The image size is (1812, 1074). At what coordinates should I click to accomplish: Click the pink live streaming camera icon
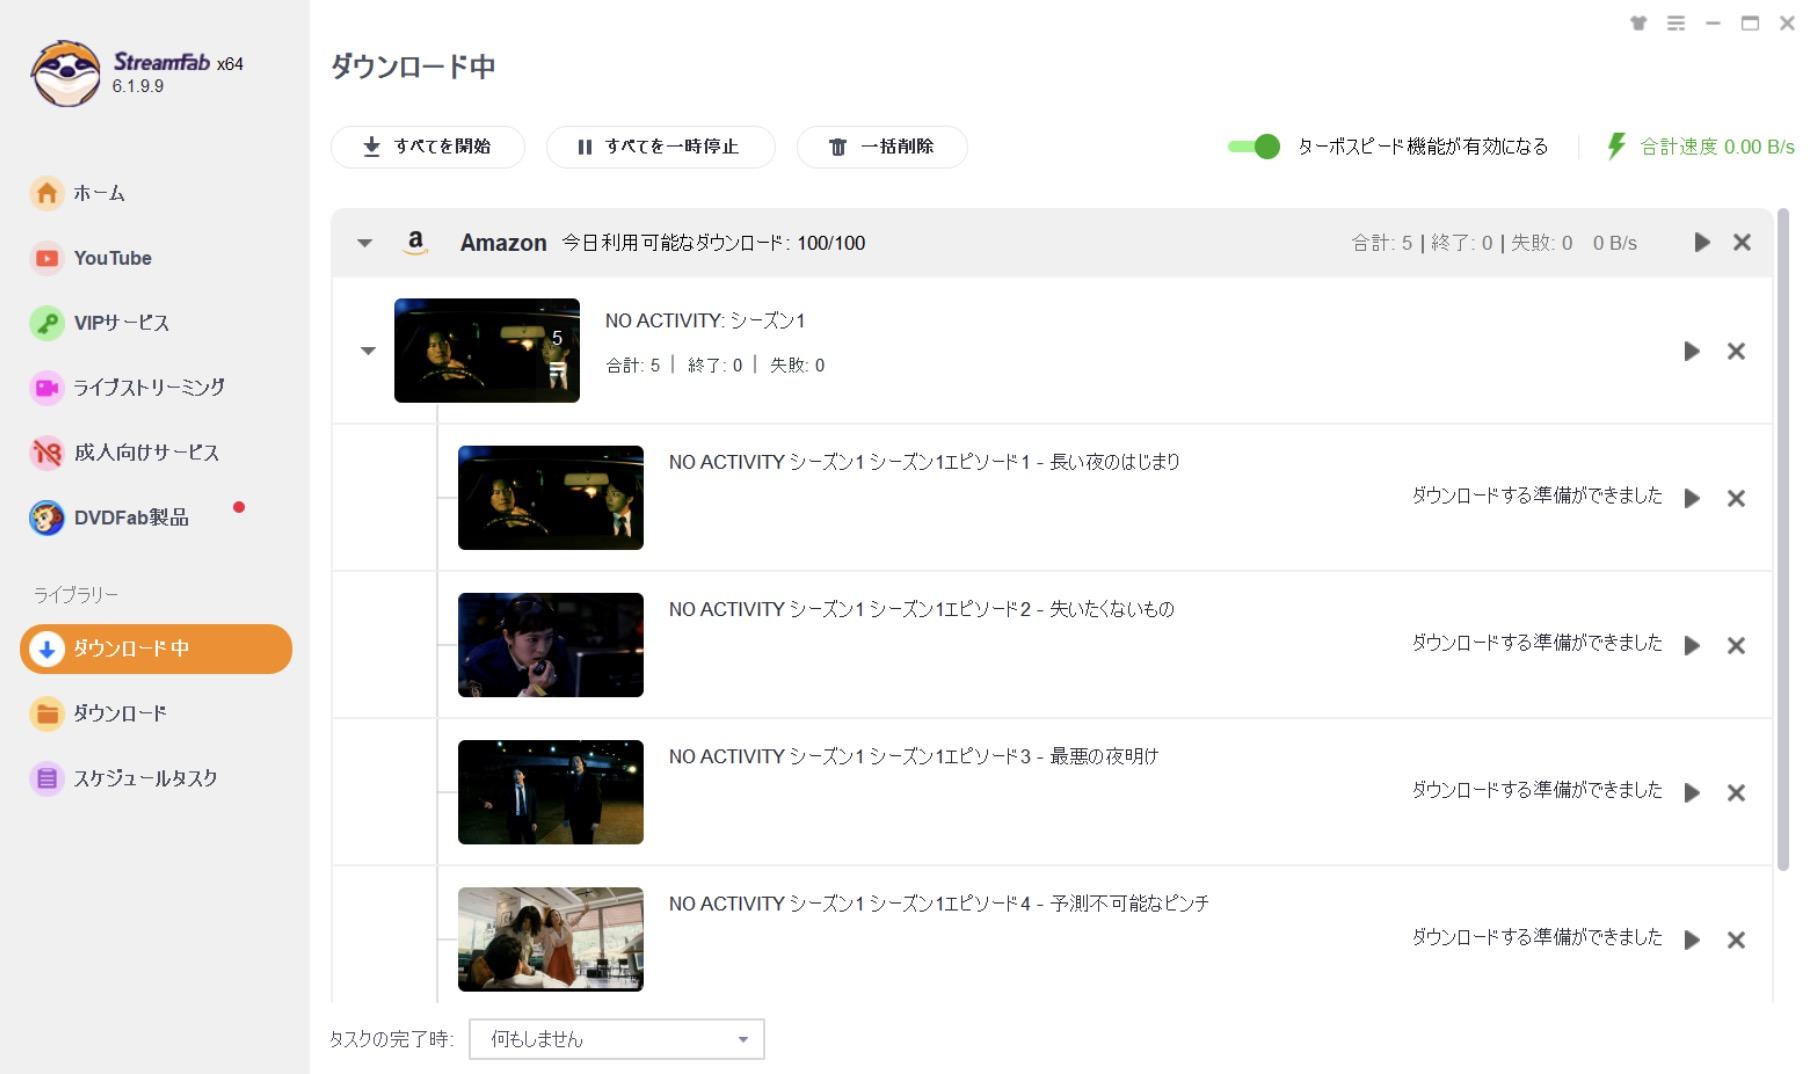(x=46, y=387)
